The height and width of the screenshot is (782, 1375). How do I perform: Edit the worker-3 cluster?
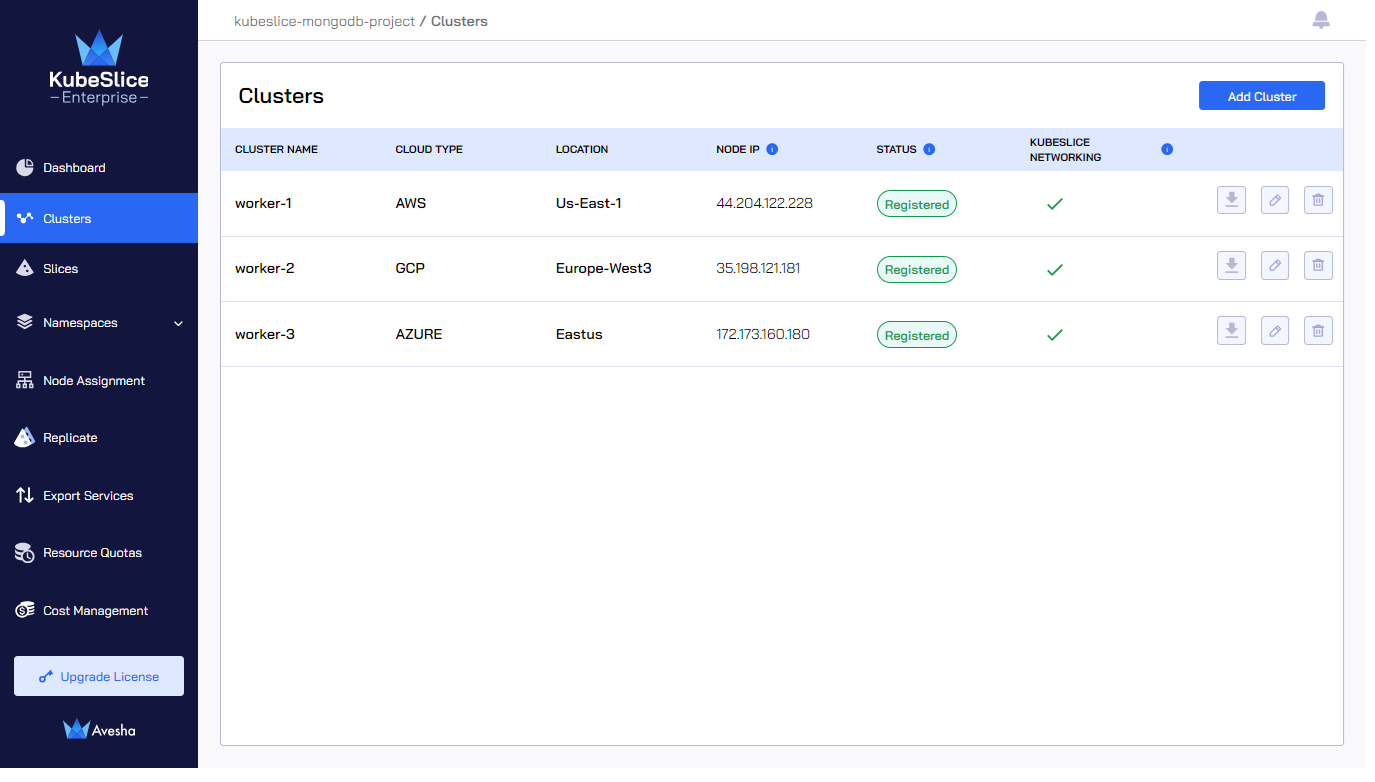click(x=1275, y=330)
